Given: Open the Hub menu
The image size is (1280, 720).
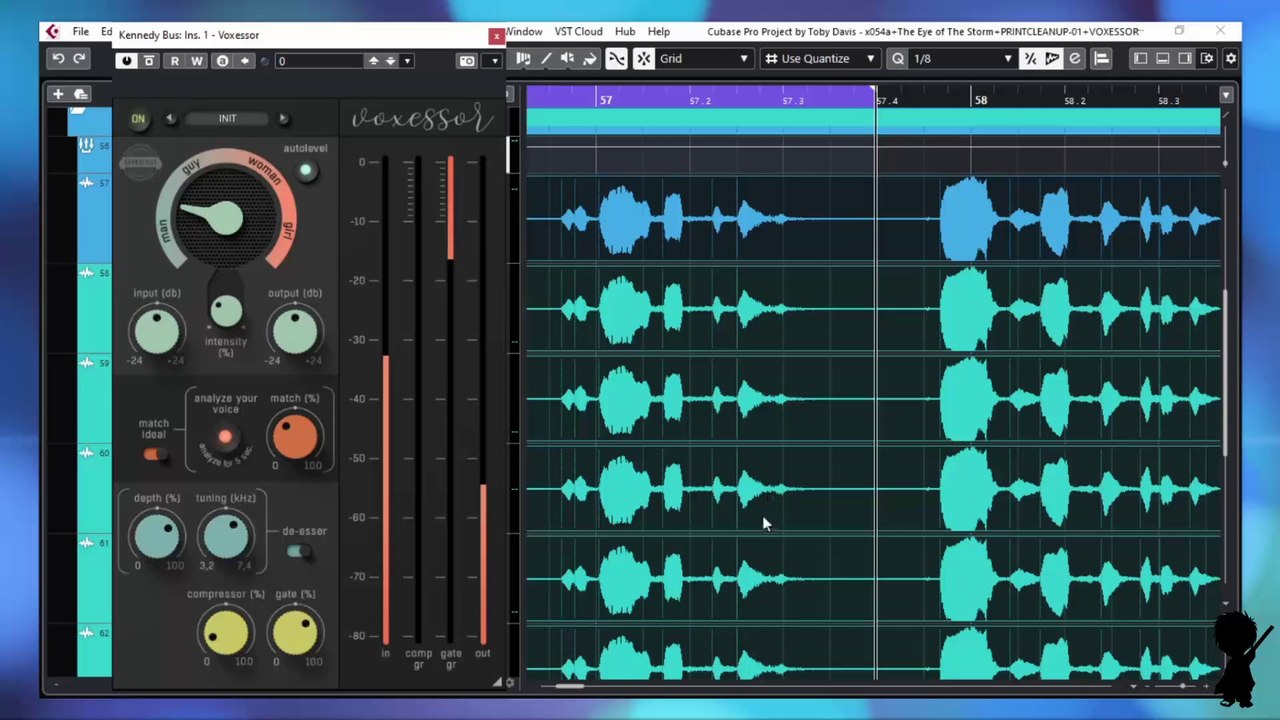Looking at the screenshot, I should click(x=625, y=32).
